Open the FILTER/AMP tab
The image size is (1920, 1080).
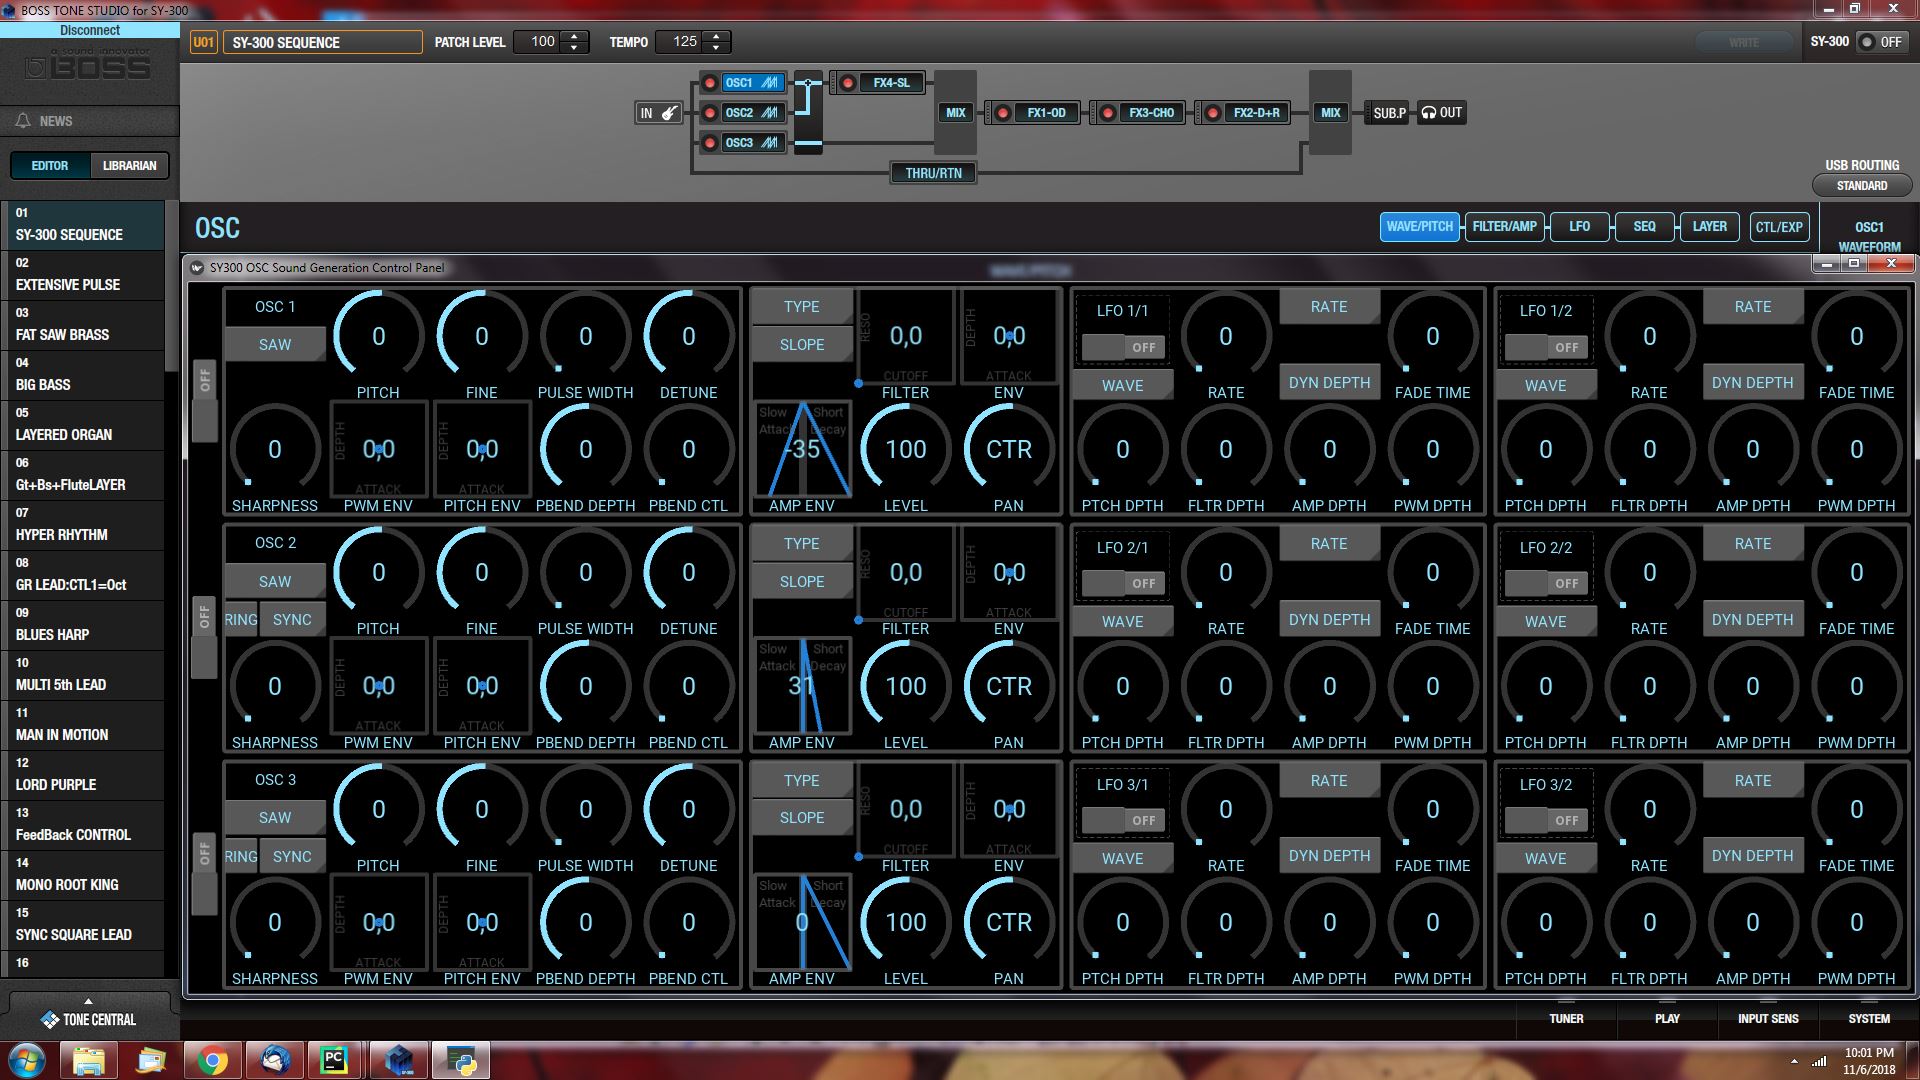click(x=1504, y=227)
